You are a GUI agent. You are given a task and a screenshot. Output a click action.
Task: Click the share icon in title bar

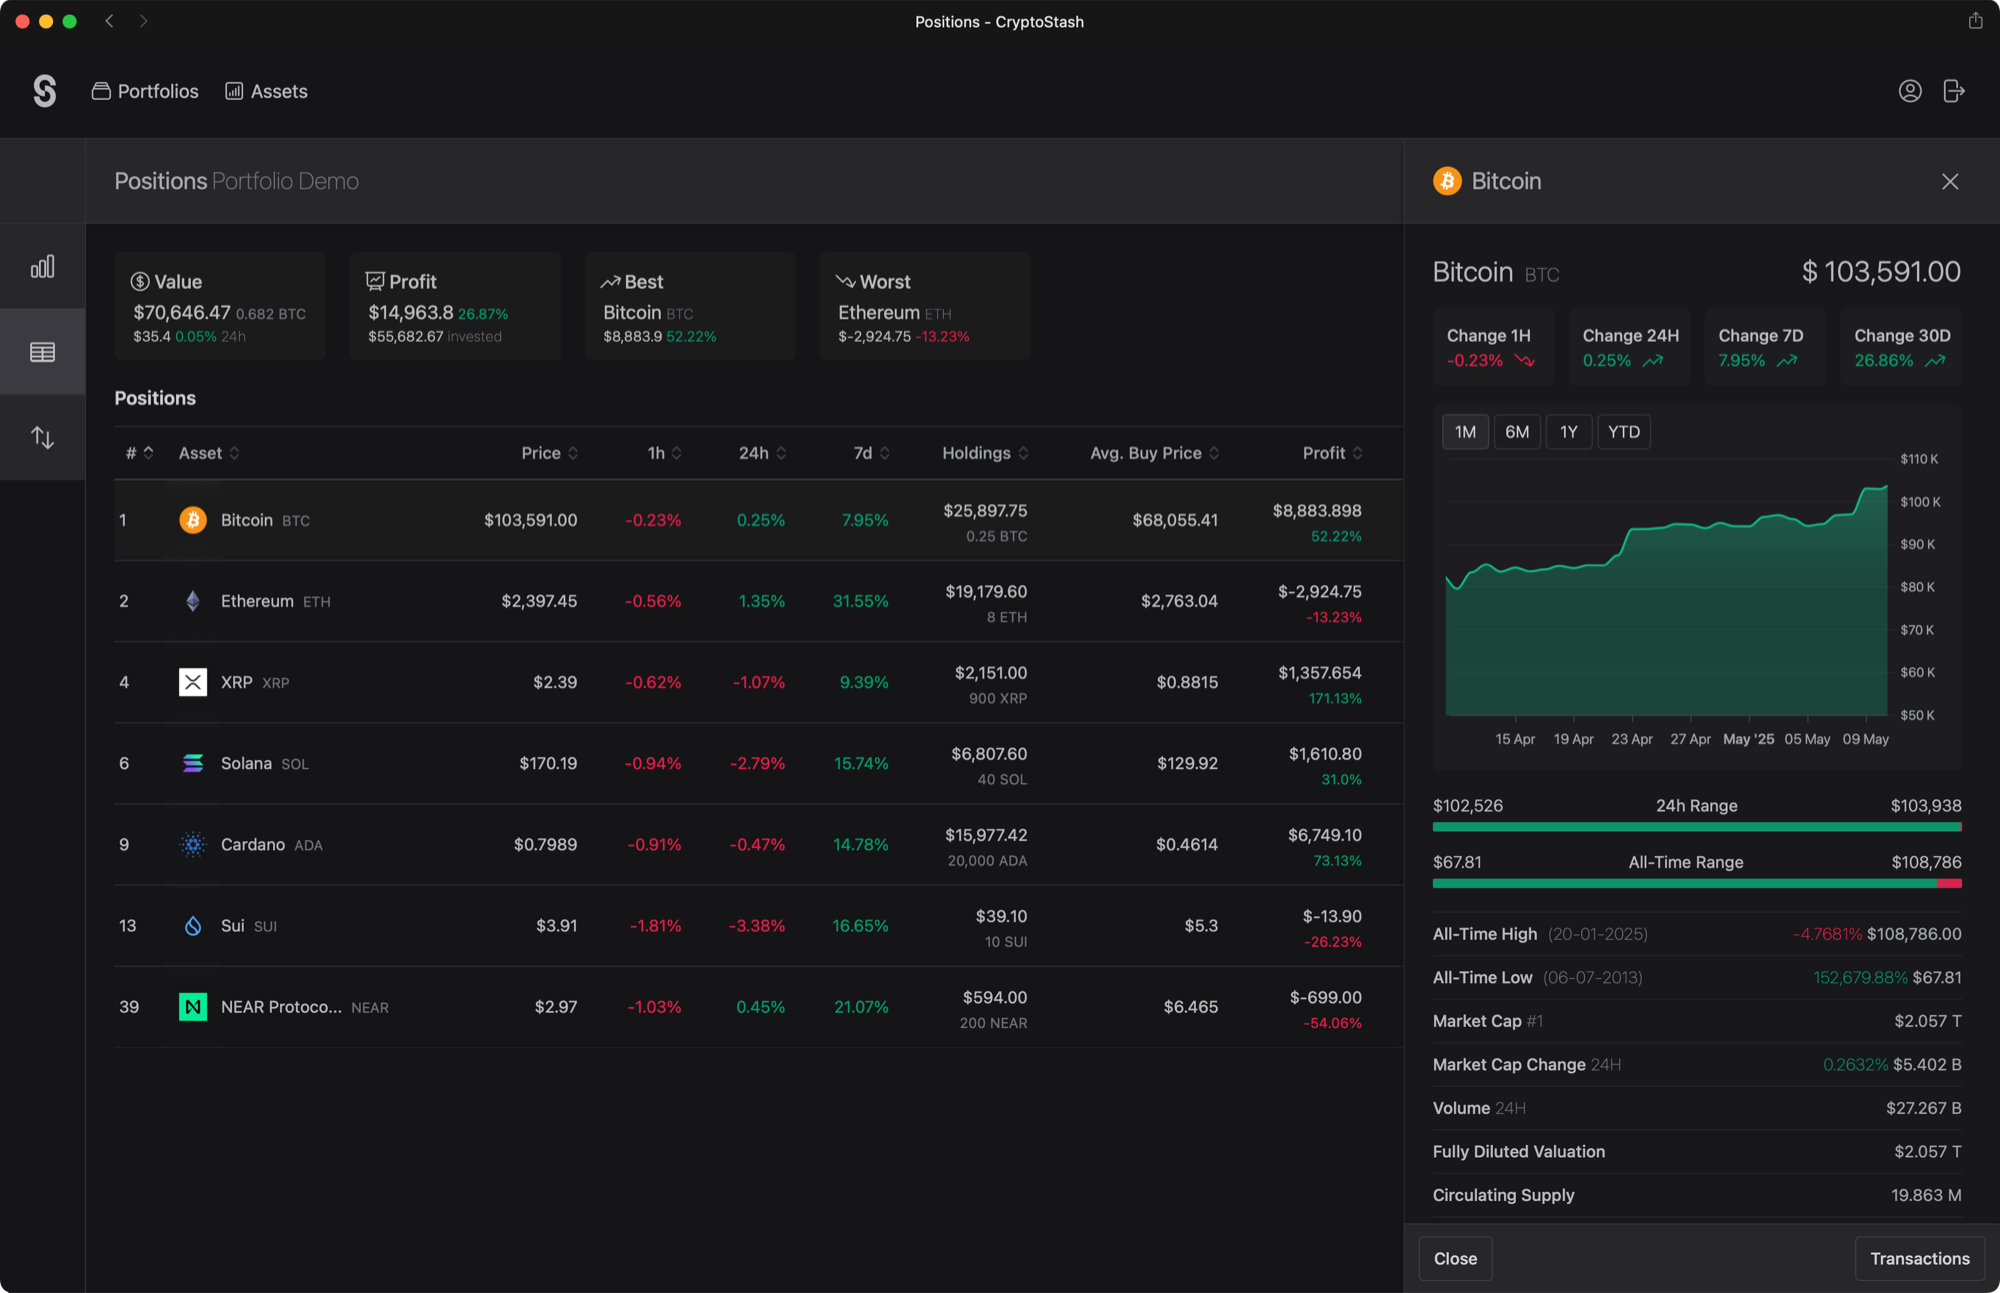[1975, 21]
